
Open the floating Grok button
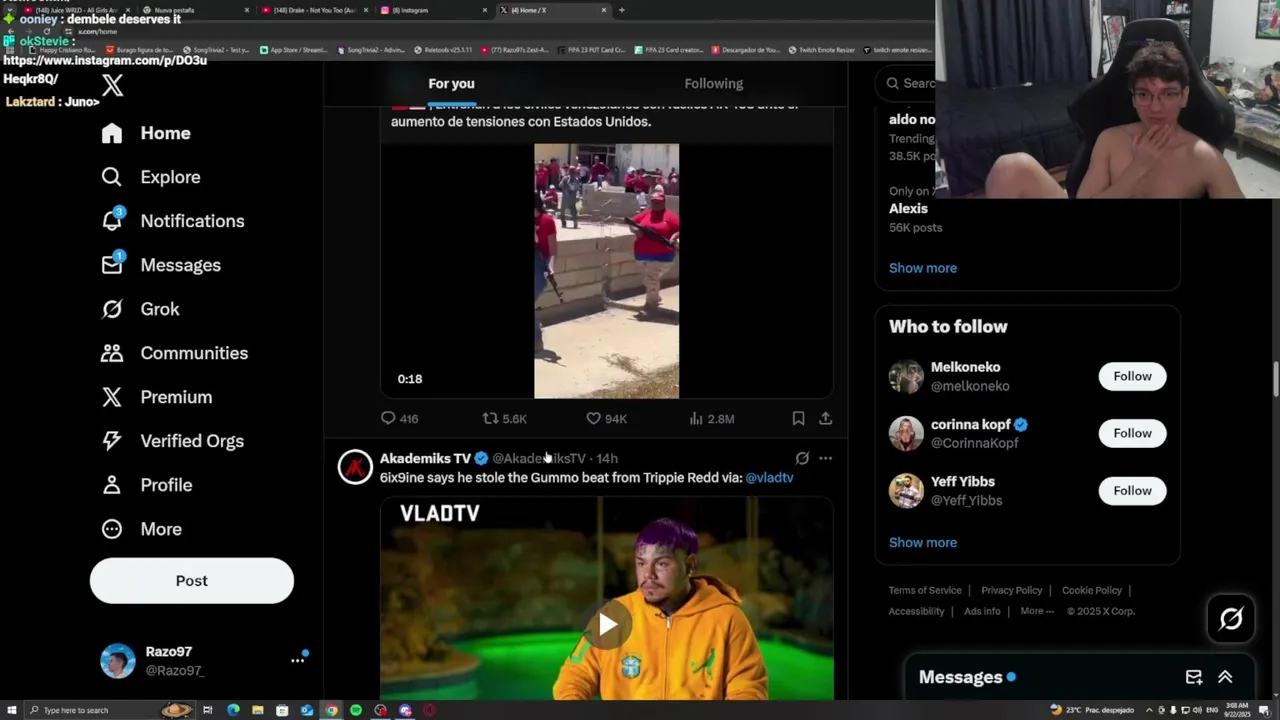1231,619
